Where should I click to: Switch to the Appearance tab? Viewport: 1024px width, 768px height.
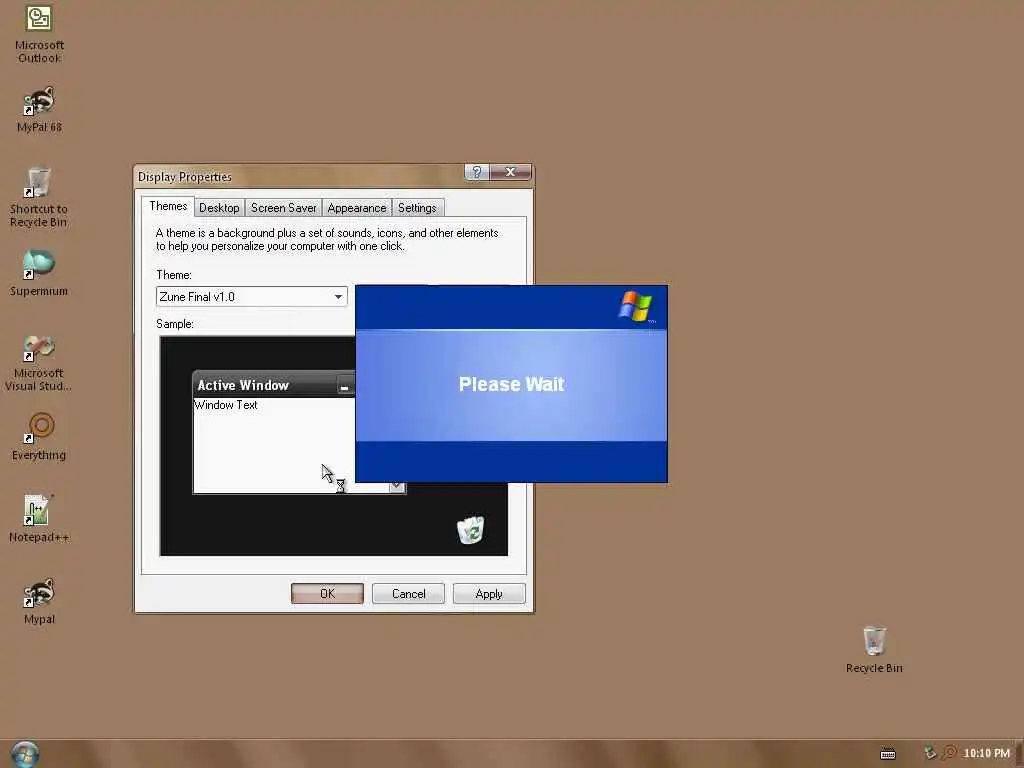pos(357,208)
